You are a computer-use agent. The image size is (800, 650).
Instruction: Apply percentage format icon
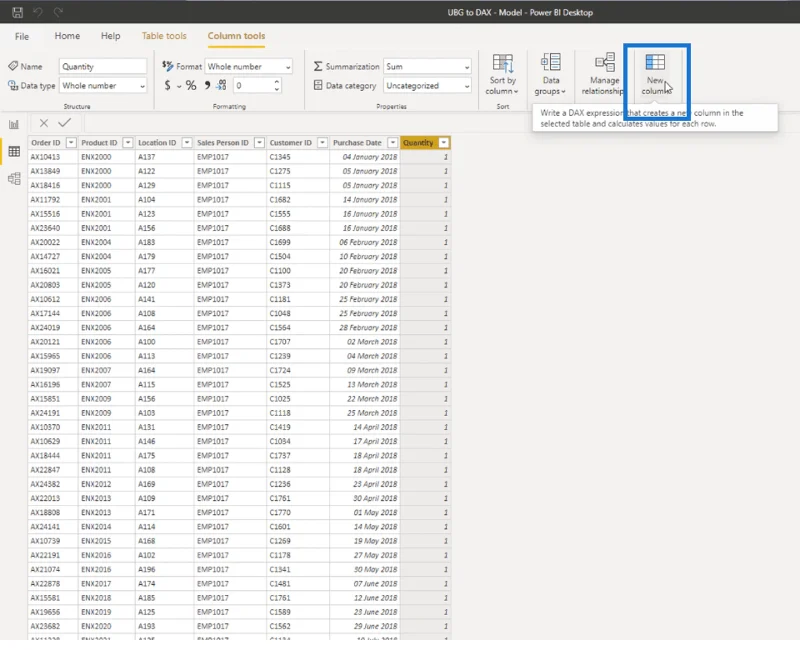(x=191, y=85)
